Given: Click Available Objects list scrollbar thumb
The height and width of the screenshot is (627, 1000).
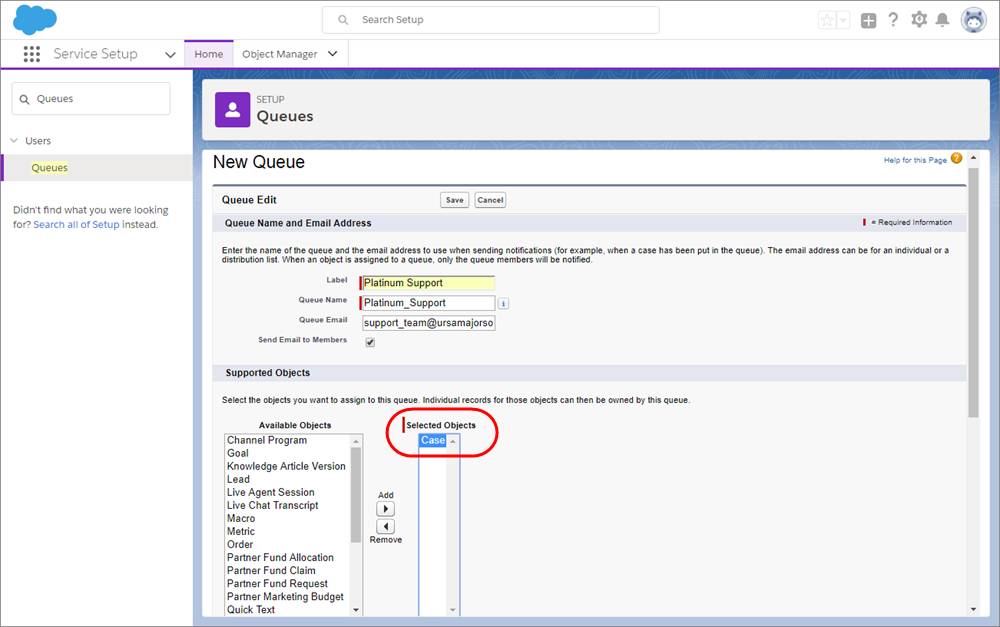Looking at the screenshot, I should click(x=356, y=495).
